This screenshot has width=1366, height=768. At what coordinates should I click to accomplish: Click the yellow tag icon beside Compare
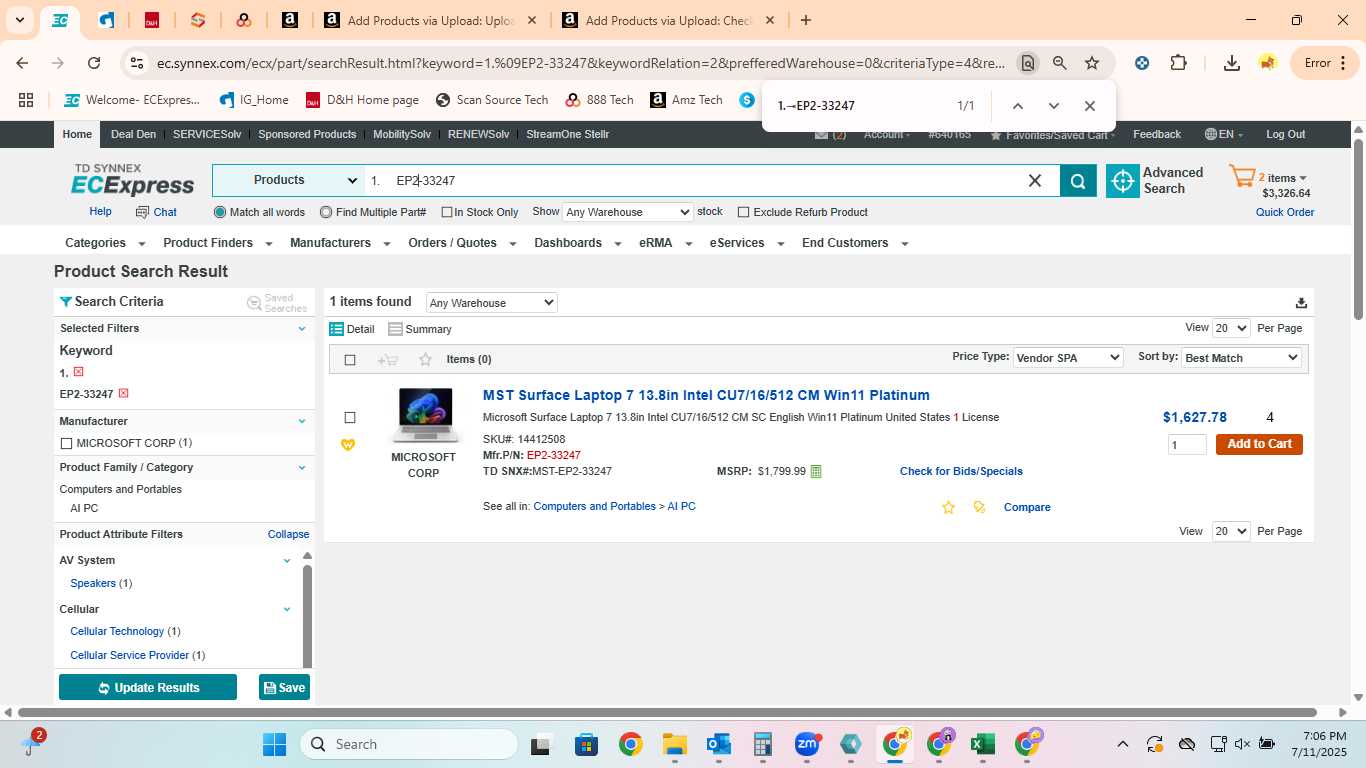(979, 507)
